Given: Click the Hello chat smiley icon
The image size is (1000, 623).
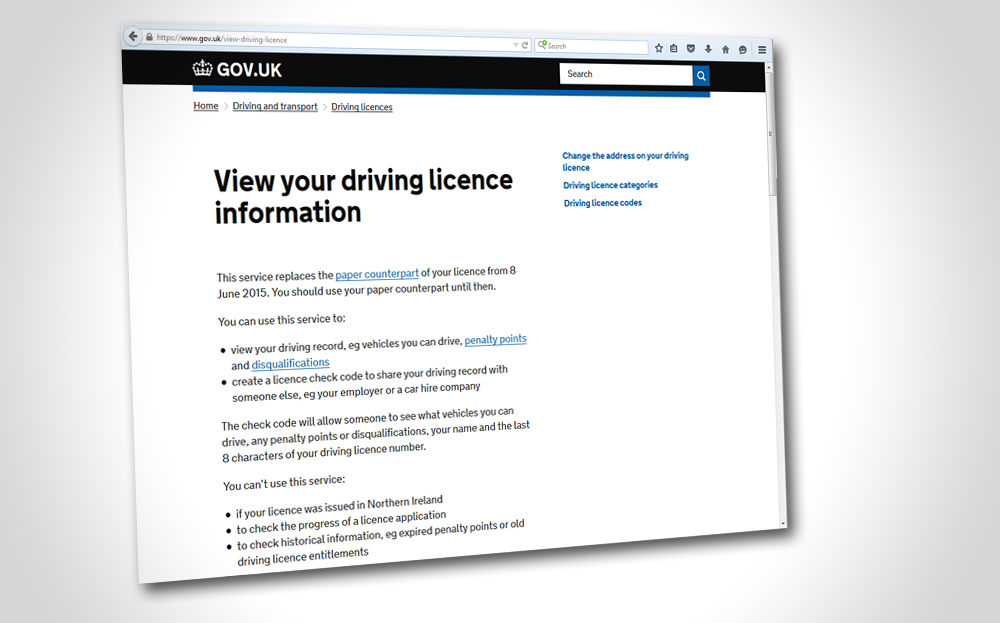Looking at the screenshot, I should [742, 50].
